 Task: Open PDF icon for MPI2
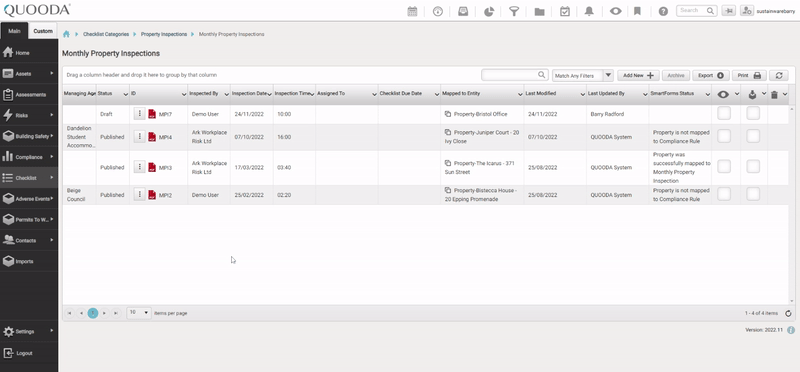tap(152, 194)
